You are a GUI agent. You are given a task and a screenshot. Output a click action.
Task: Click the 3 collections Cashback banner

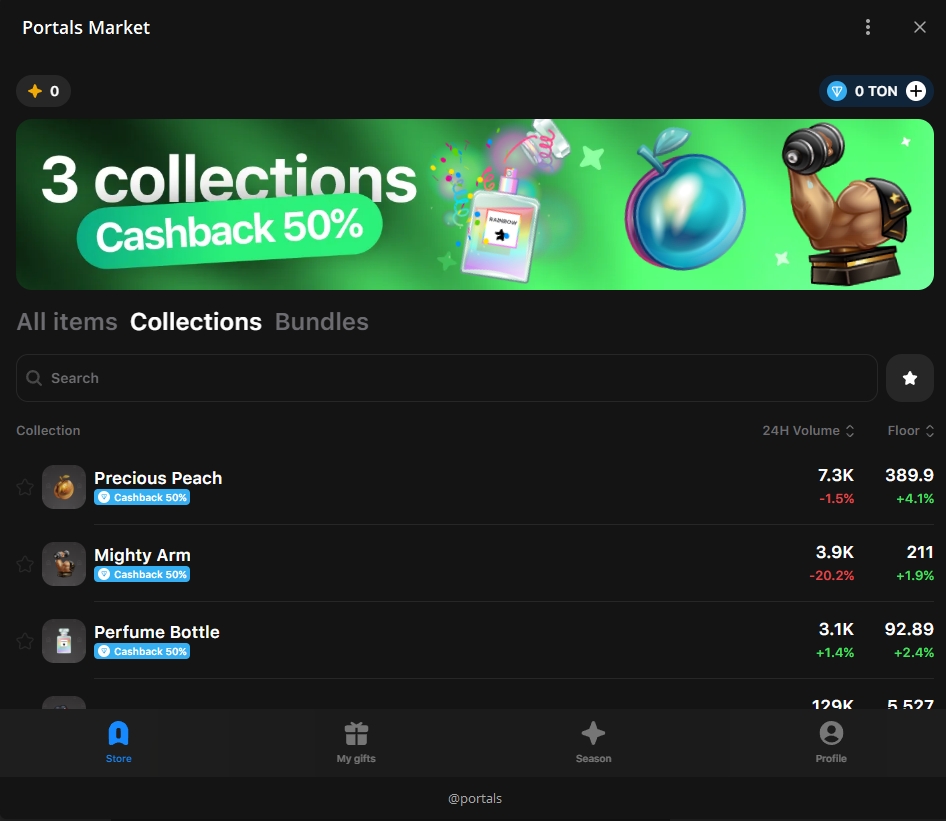click(x=474, y=205)
